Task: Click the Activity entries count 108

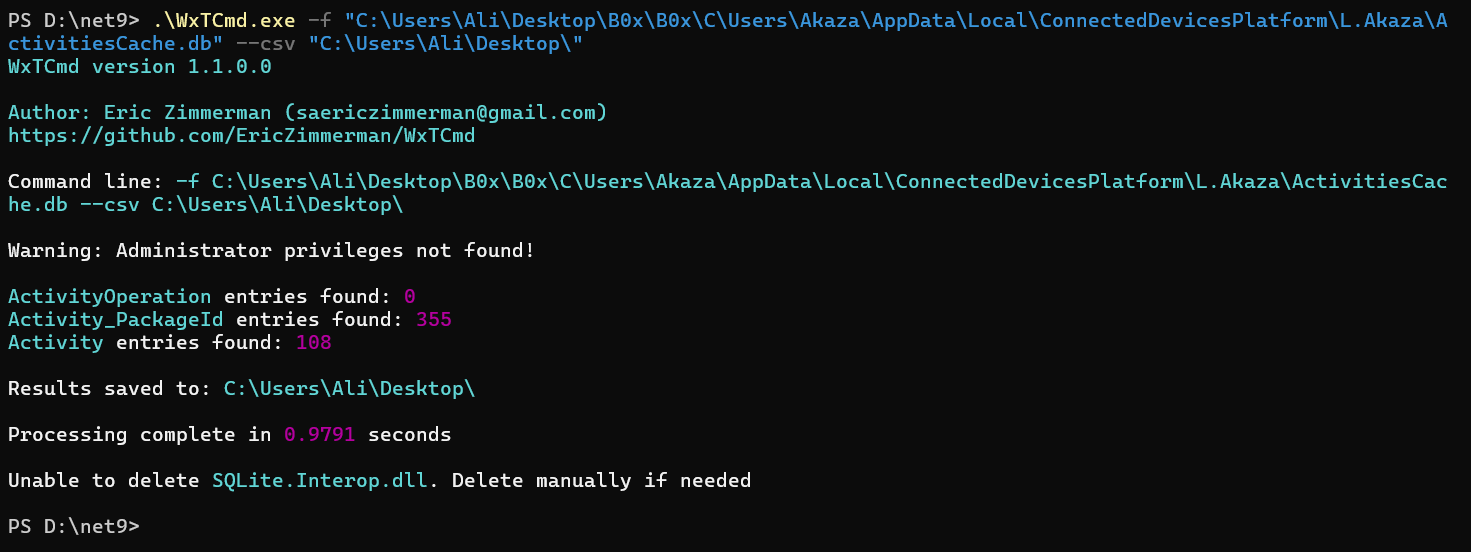Action: (x=313, y=342)
